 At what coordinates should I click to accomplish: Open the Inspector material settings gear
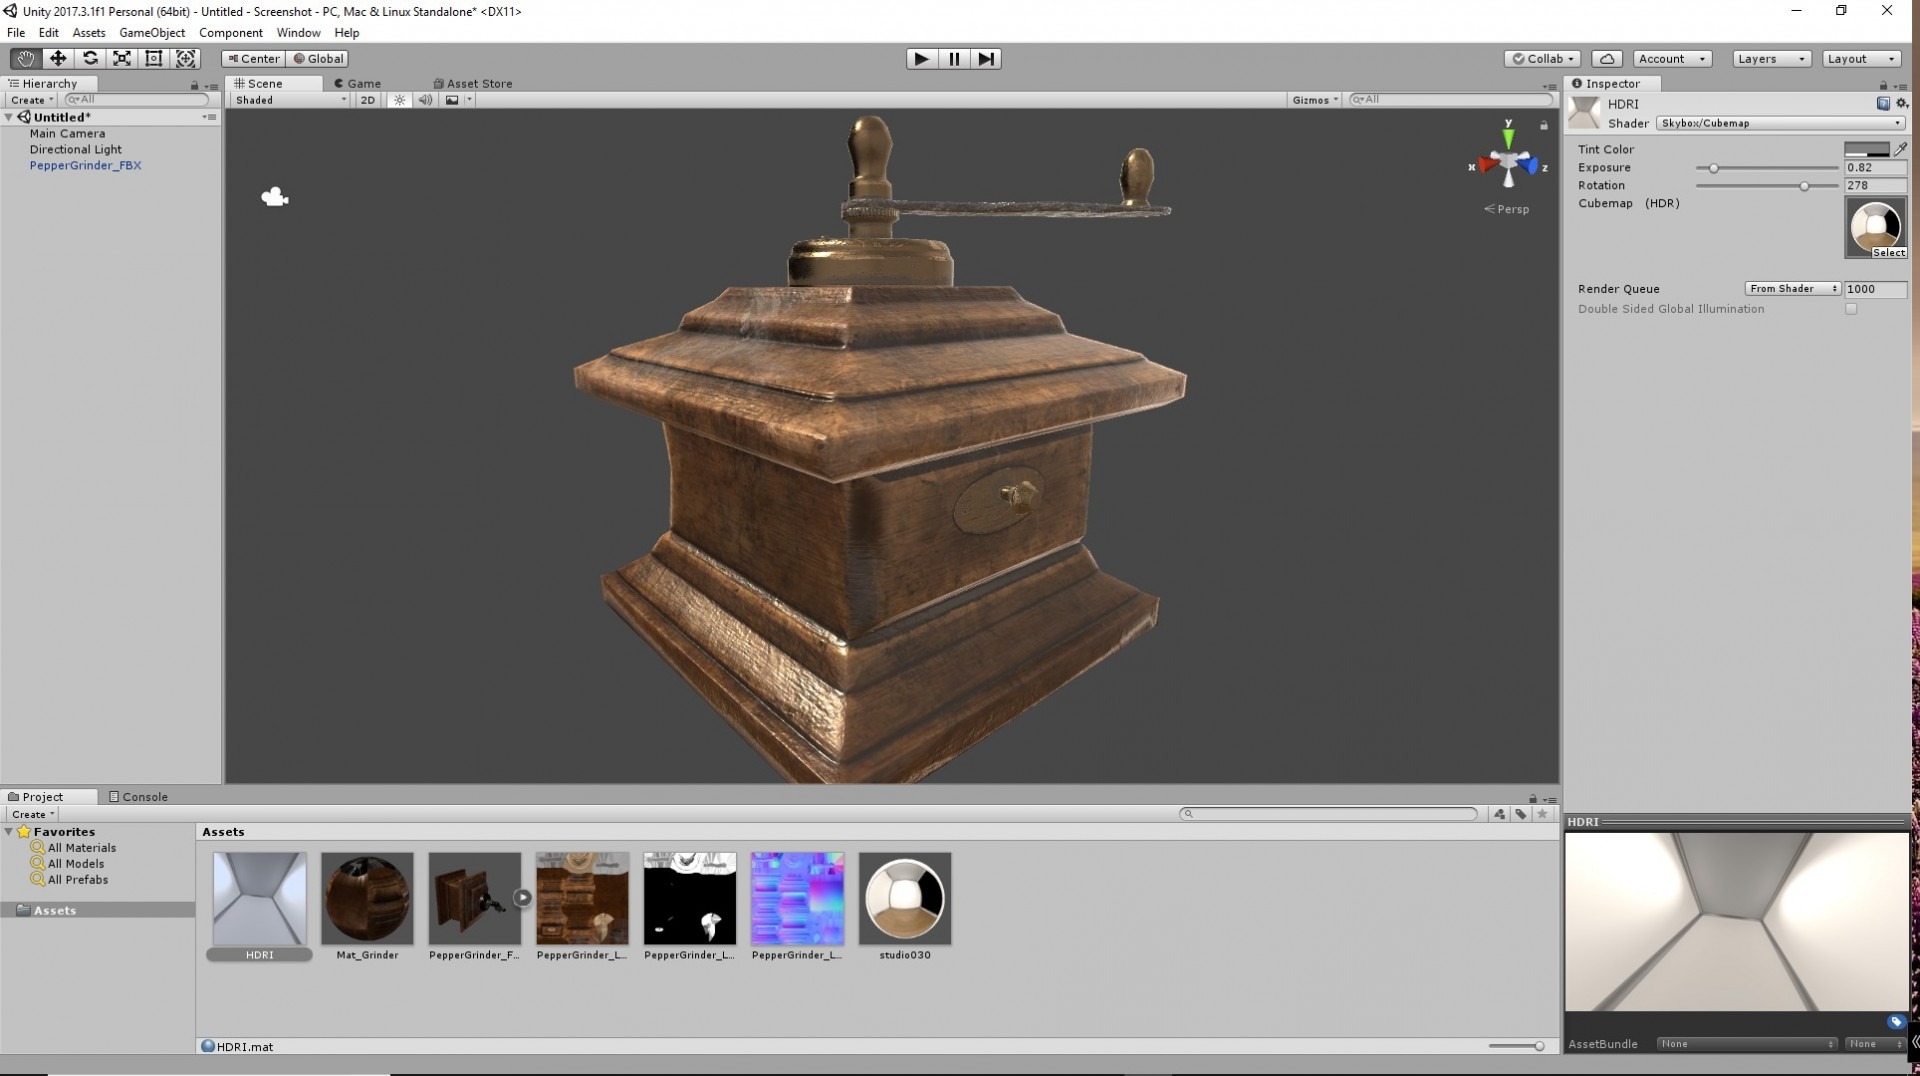pos(1902,104)
